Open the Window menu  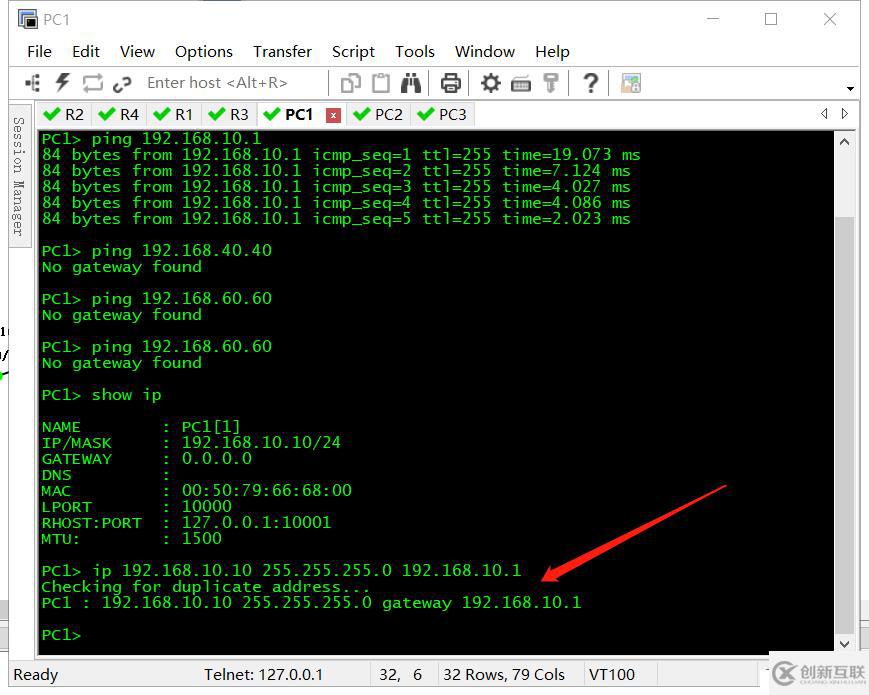tap(485, 52)
